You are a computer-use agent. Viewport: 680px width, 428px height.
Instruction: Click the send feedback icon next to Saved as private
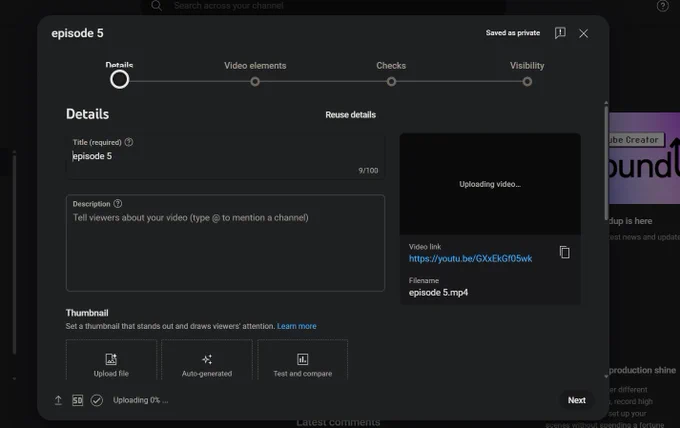[560, 33]
